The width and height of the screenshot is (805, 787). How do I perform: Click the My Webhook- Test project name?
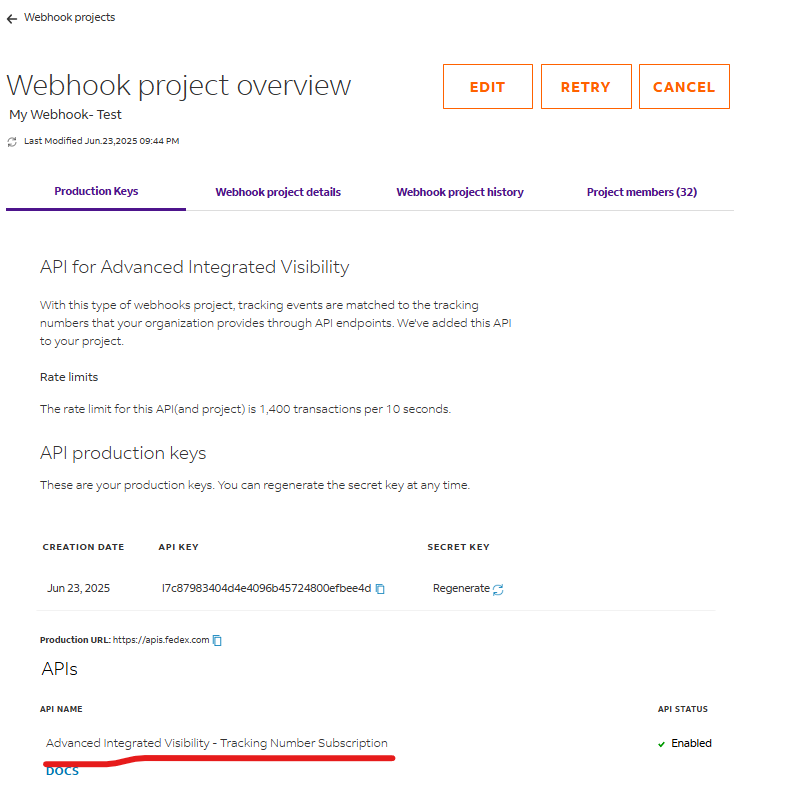click(66, 115)
